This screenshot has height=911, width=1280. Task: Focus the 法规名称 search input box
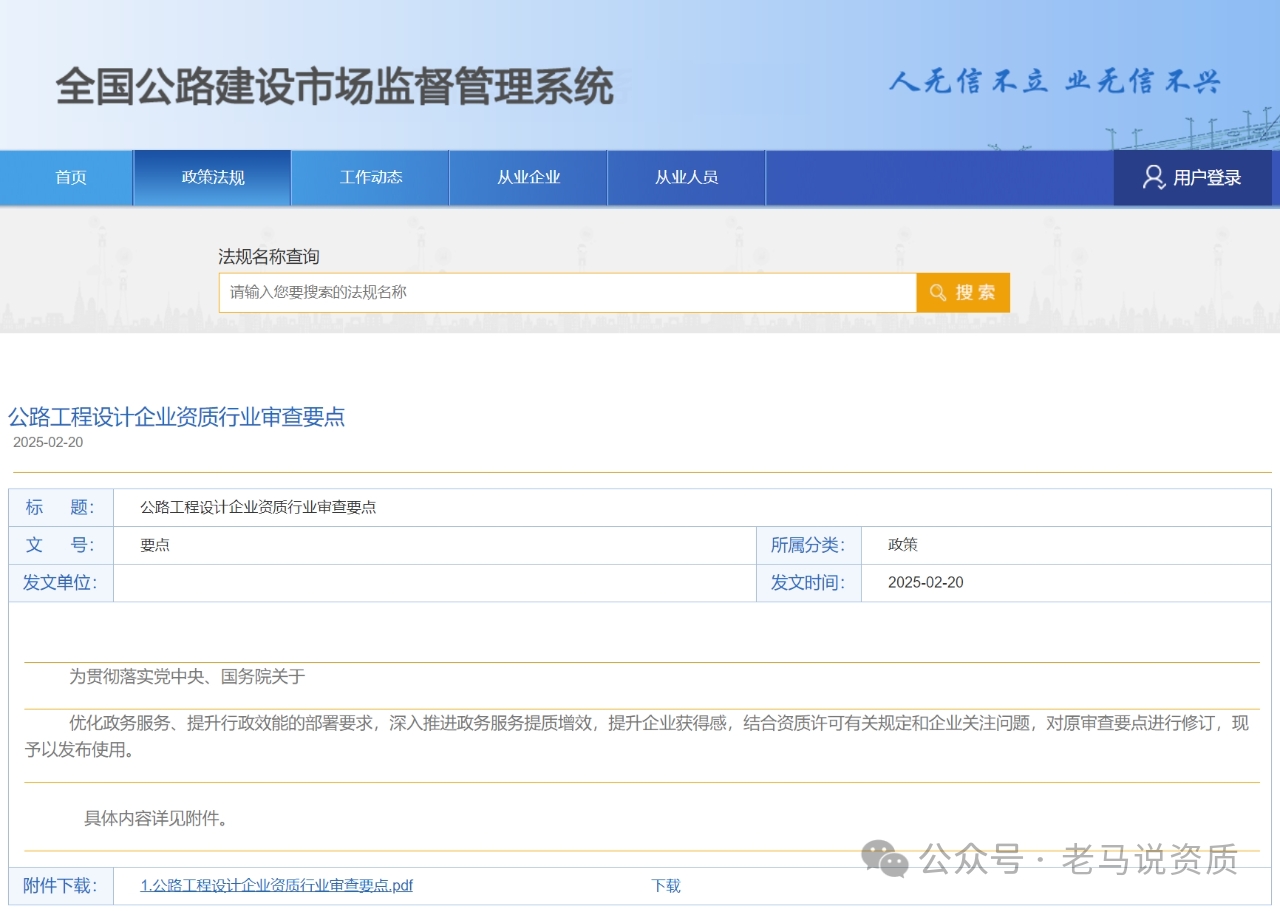[567, 293]
